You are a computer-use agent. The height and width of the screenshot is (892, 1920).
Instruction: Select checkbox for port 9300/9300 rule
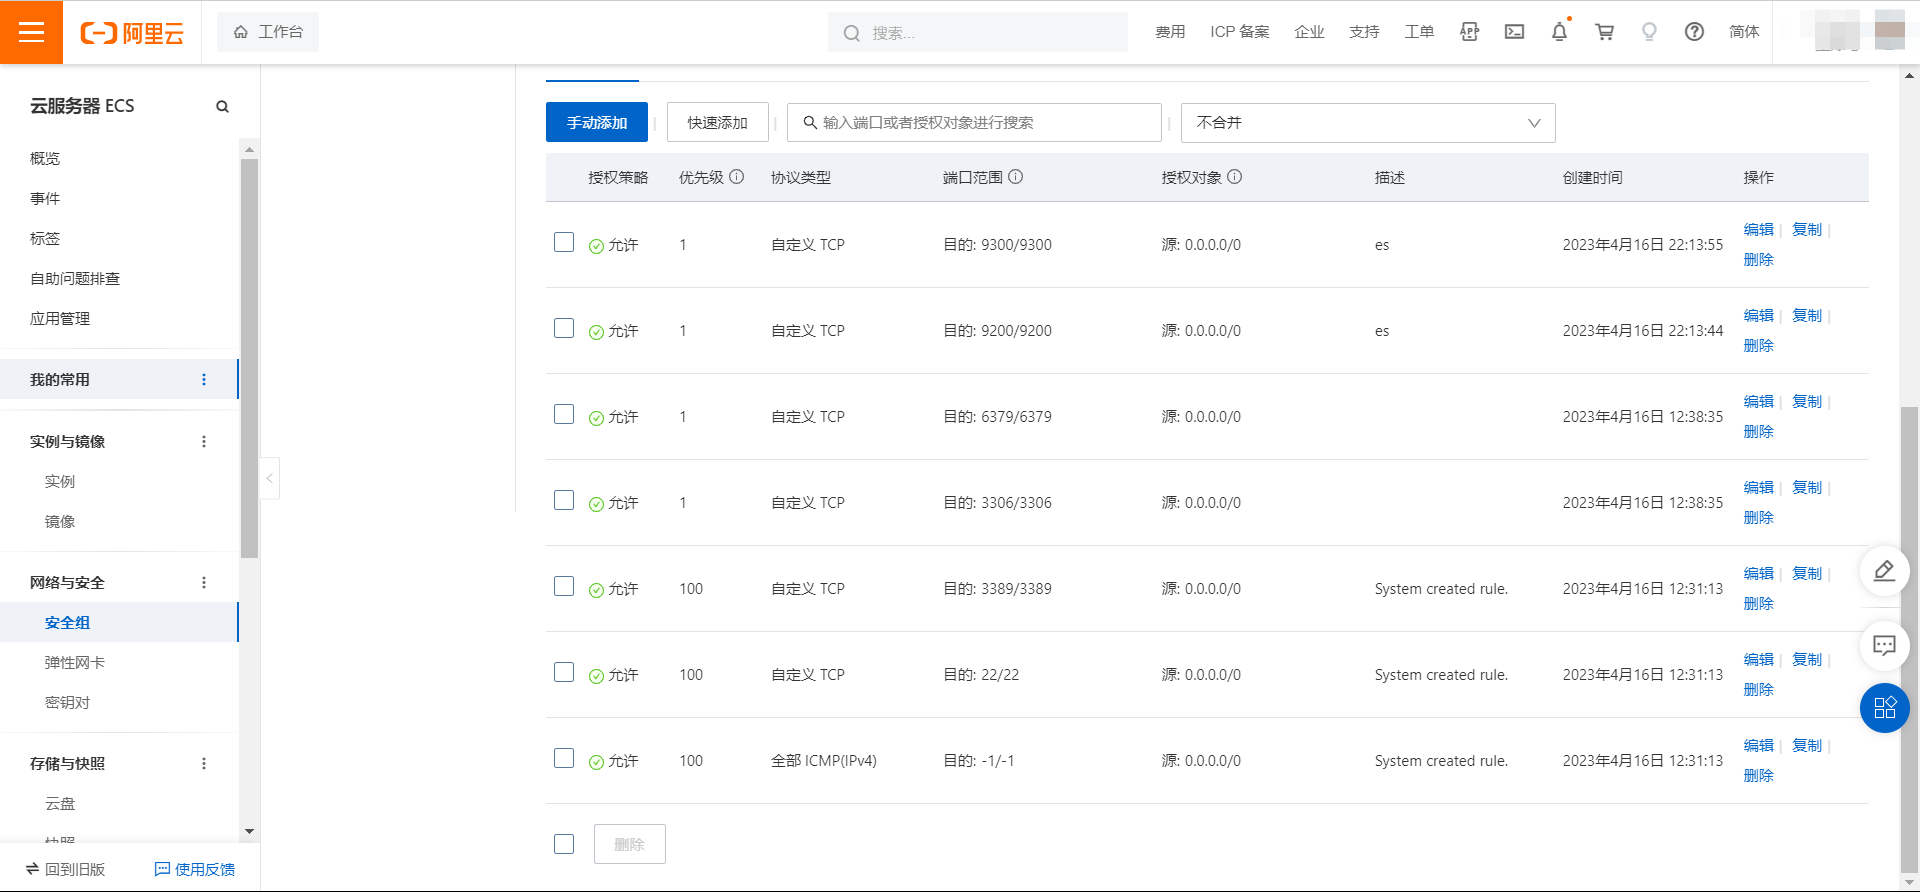point(564,242)
